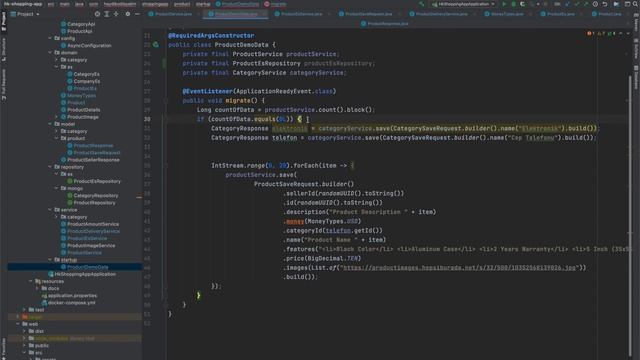
Task: Select CategoryRepository in project tree
Action: 96,196
